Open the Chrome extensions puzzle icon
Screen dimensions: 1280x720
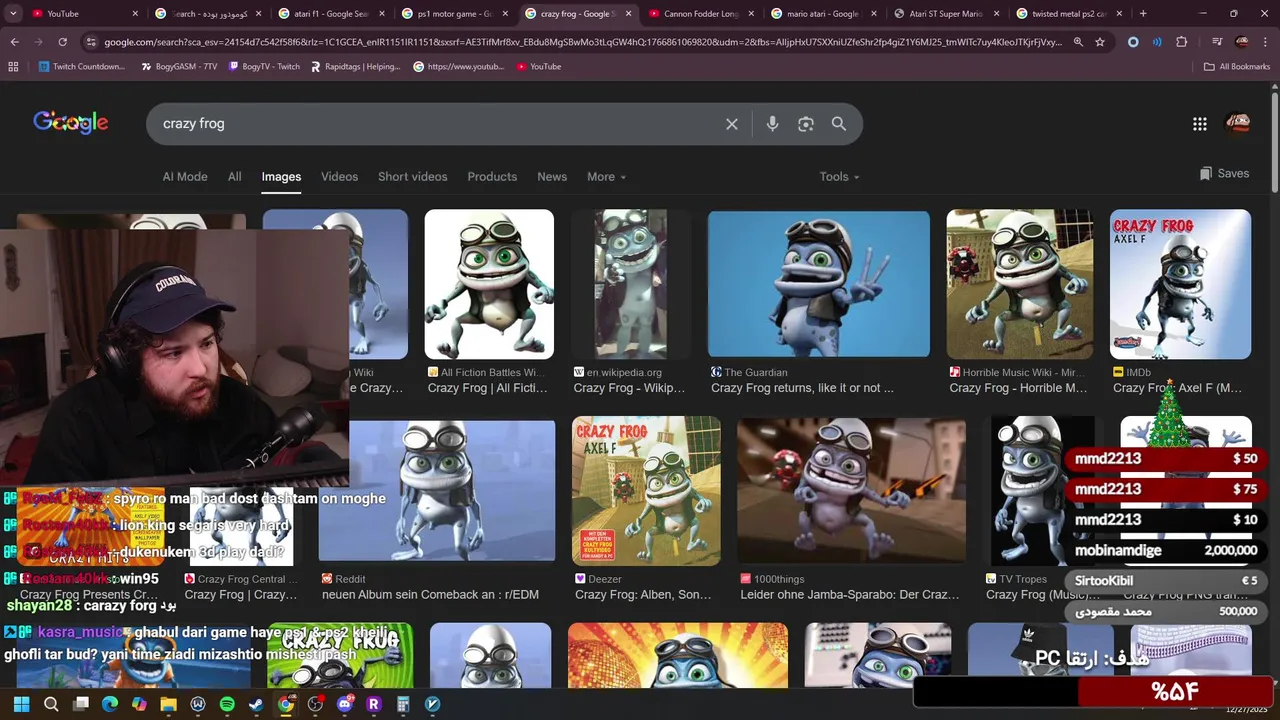pyautogui.click(x=1182, y=42)
